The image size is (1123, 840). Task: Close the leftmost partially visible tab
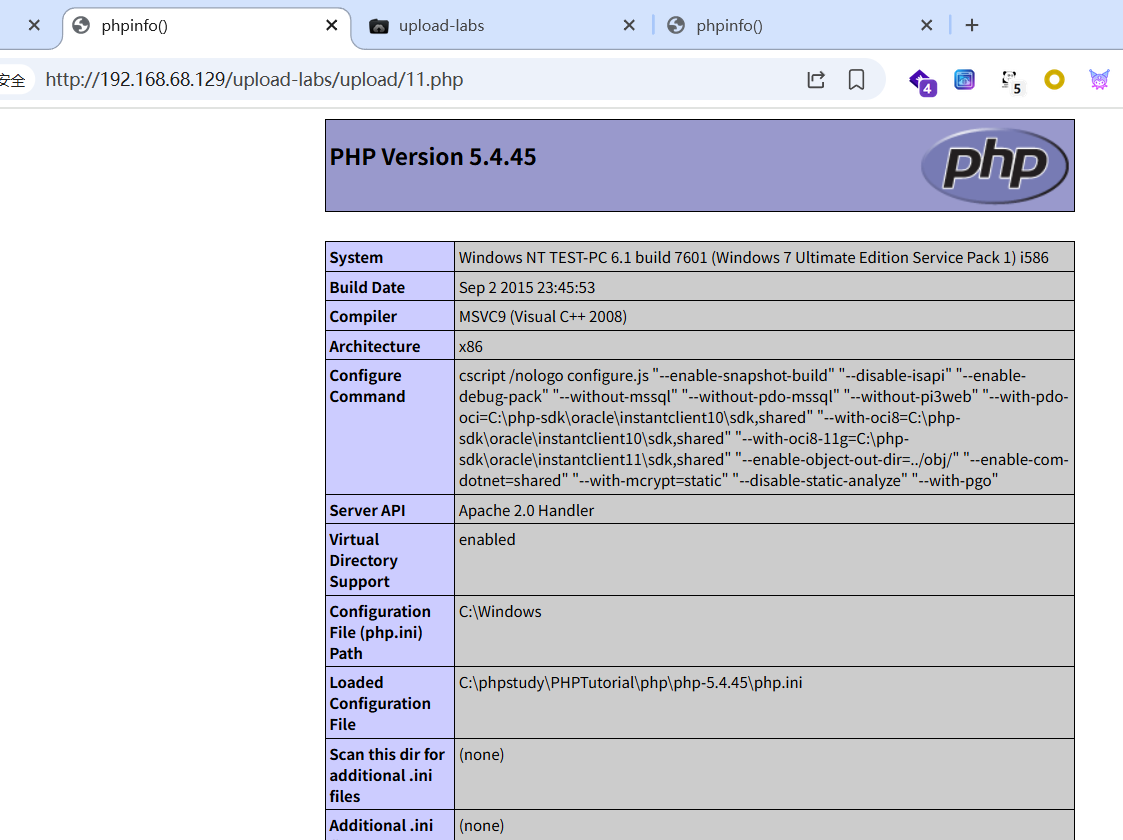[34, 26]
